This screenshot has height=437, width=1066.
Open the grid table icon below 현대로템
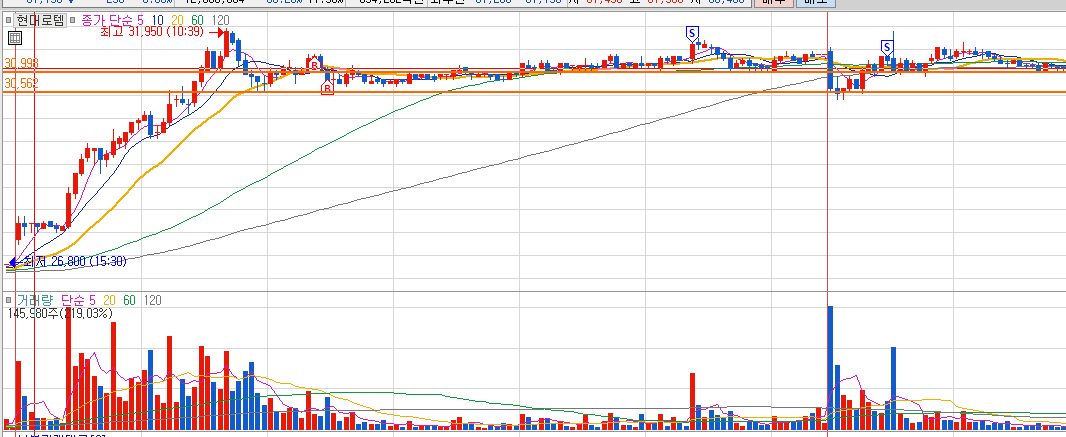click(x=14, y=38)
